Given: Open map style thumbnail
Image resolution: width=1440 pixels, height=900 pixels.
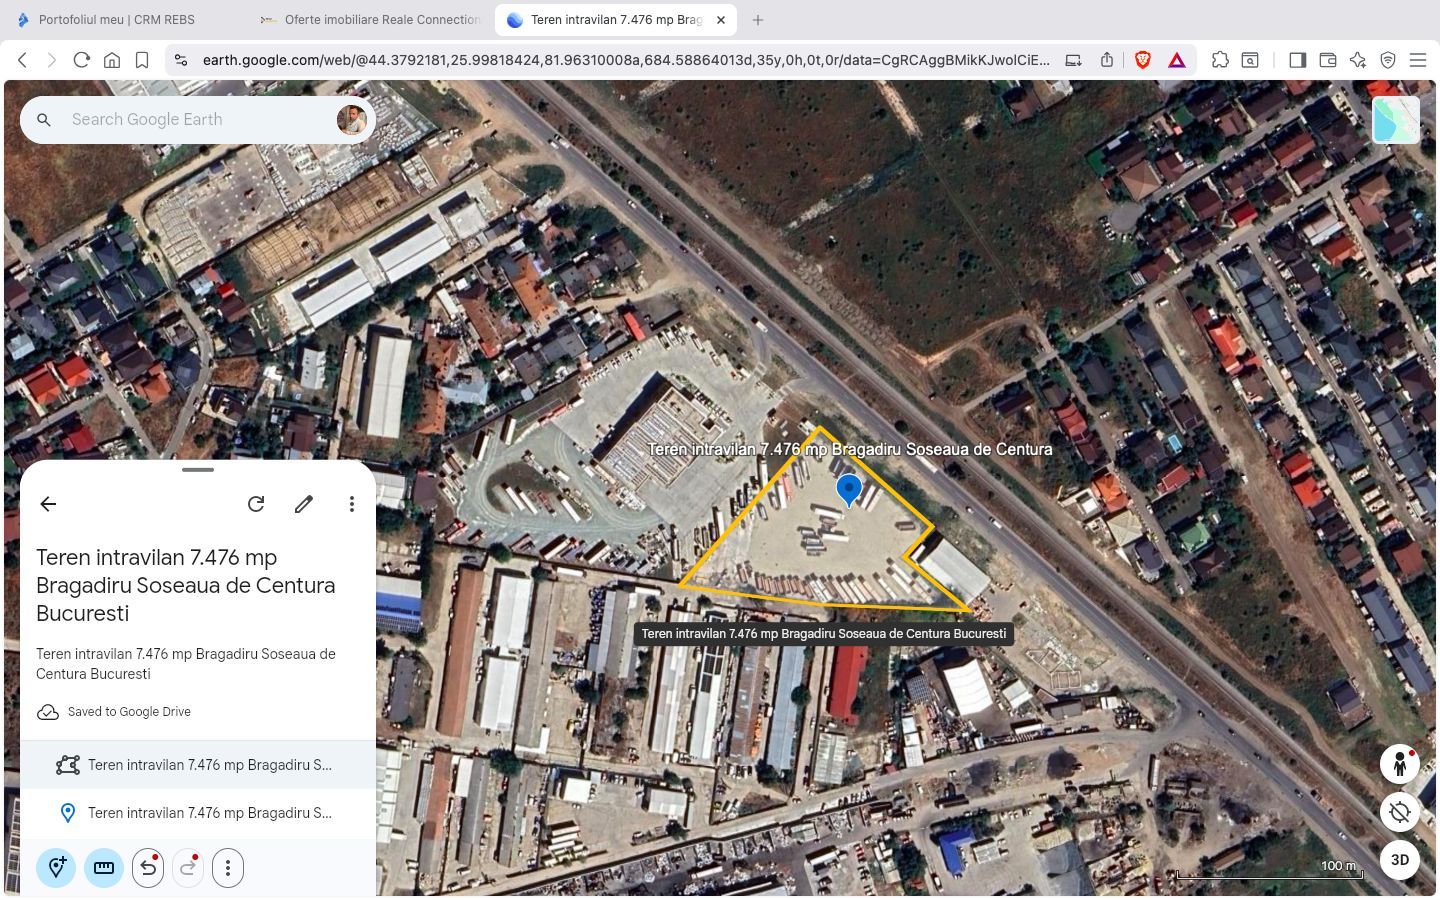Looking at the screenshot, I should pos(1395,120).
